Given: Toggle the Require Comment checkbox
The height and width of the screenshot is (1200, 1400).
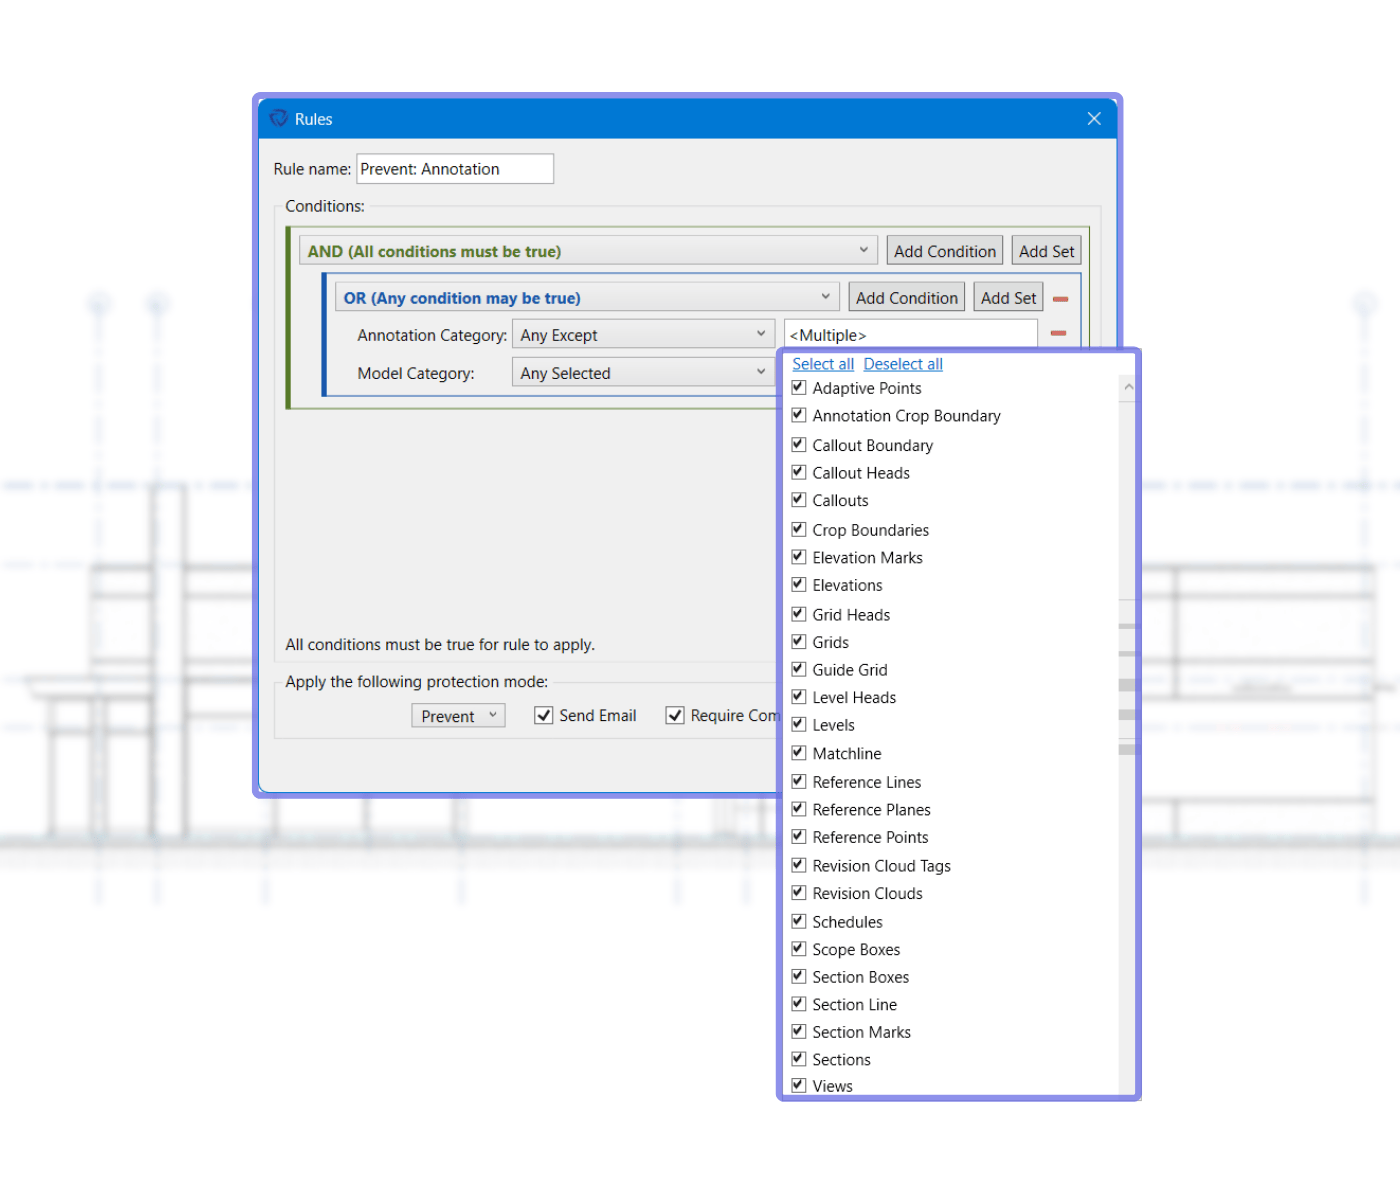Looking at the screenshot, I should click(x=676, y=716).
